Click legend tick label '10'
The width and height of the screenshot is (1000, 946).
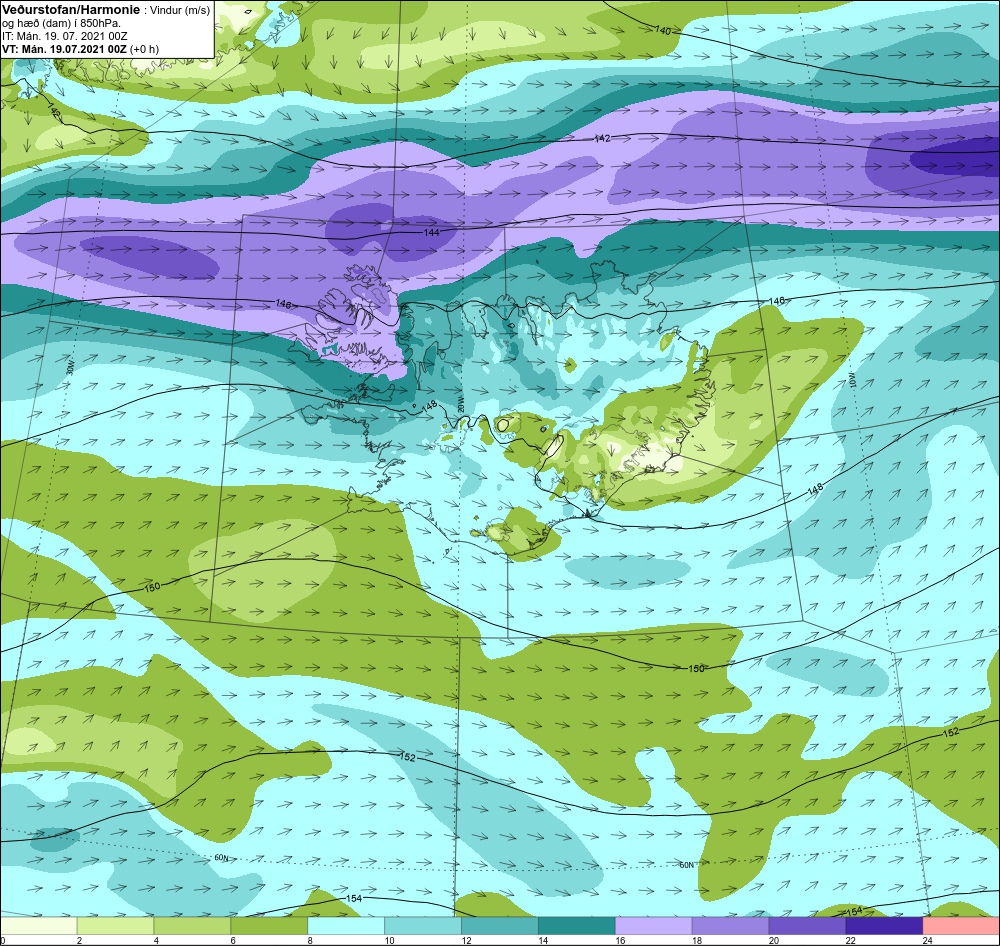(389, 940)
